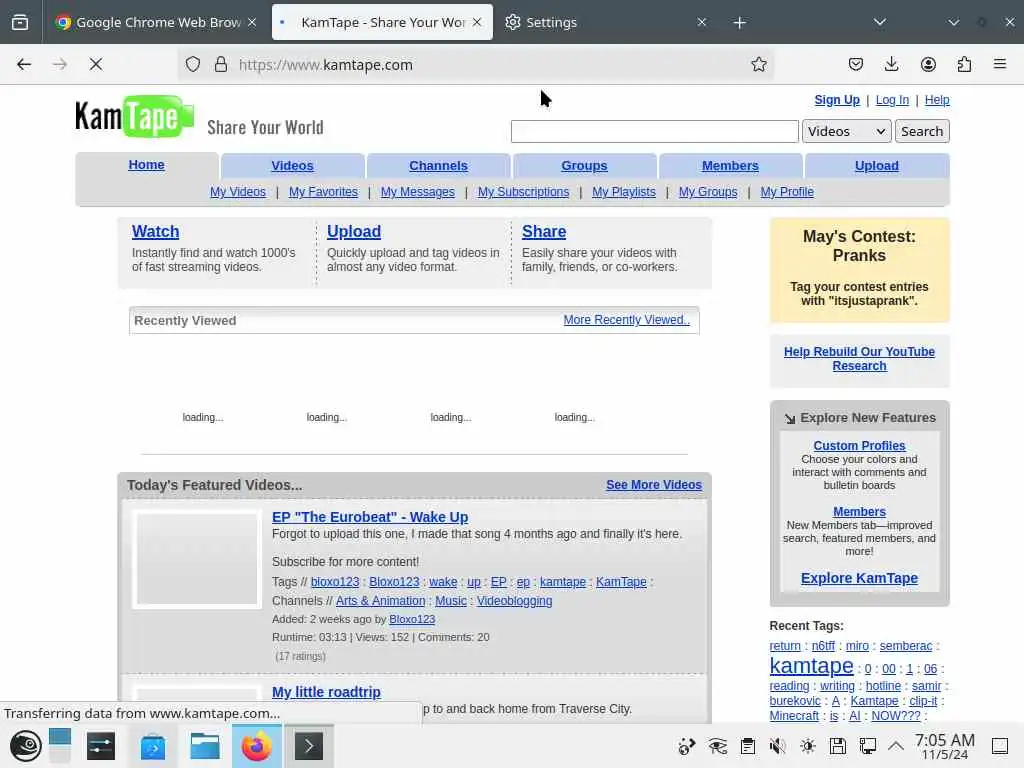The image size is (1024, 768).
Task: Open the Members navigation tab
Action: [730, 166]
